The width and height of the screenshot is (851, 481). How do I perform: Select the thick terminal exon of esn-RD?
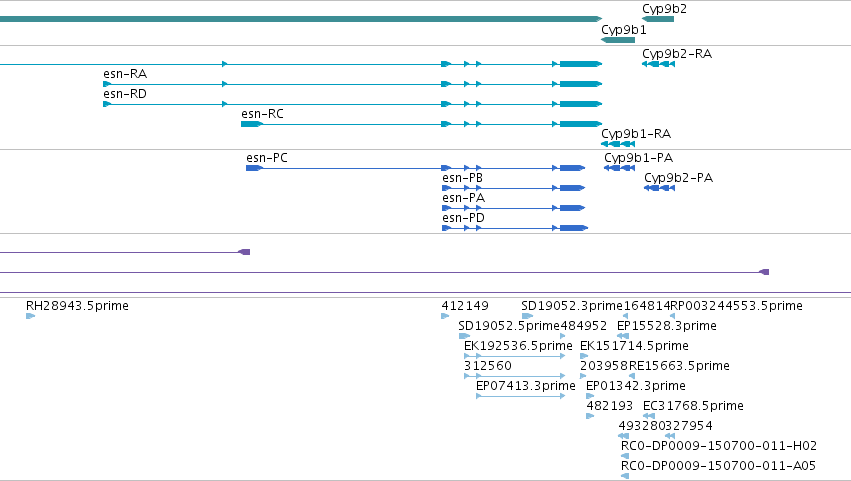(581, 104)
